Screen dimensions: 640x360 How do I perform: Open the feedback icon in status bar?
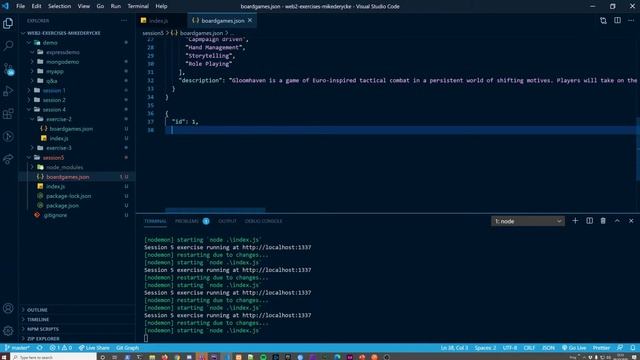pos(620,348)
